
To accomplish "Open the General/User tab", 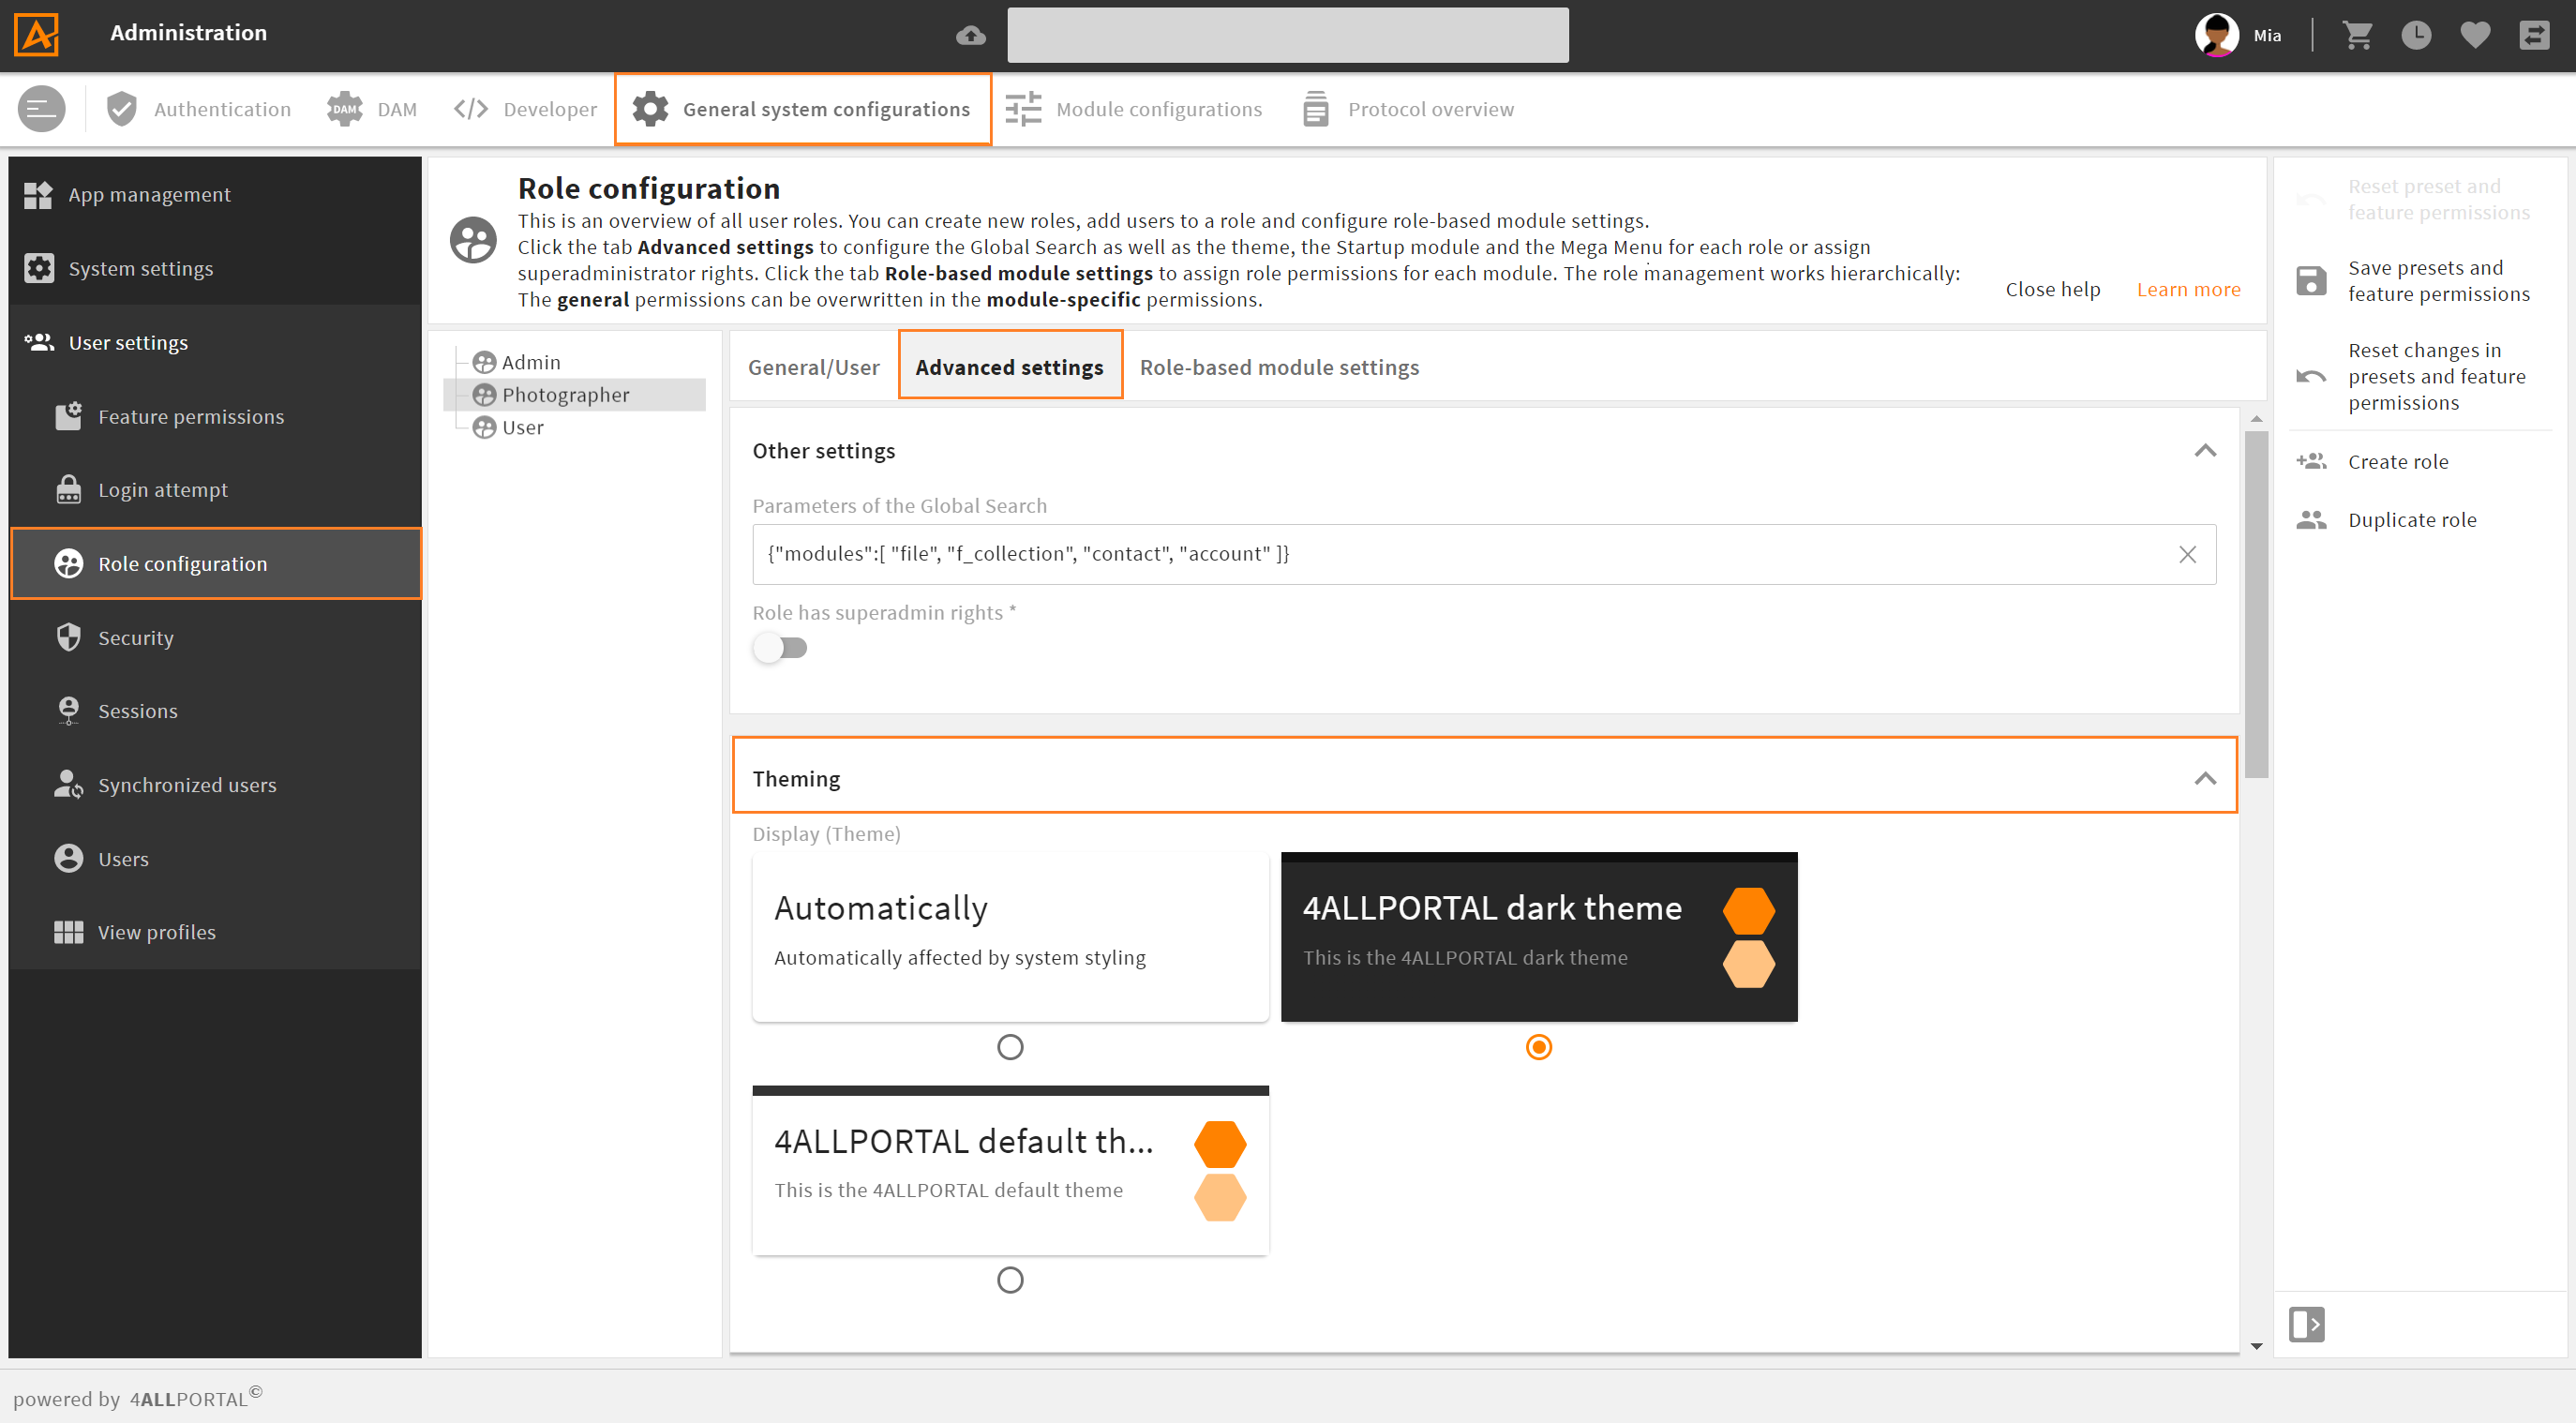I will 813,367.
